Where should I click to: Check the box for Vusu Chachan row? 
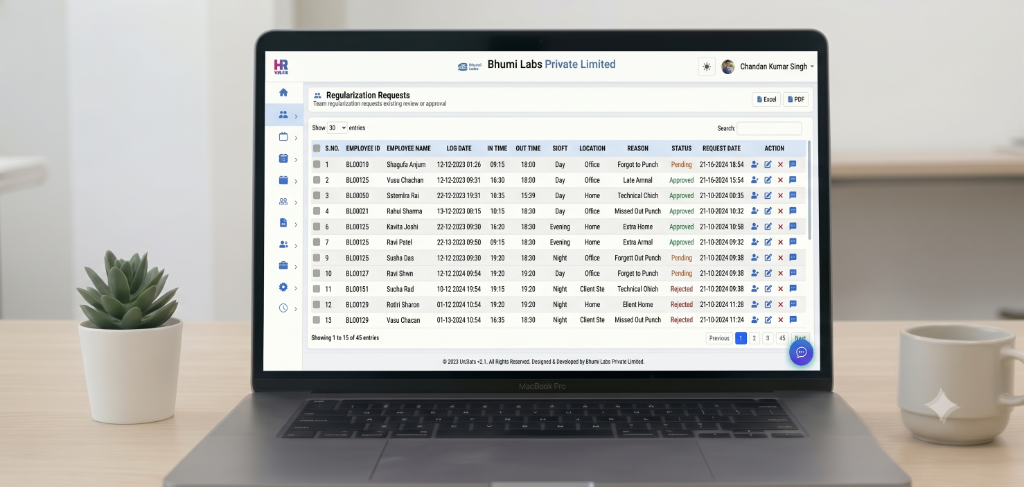(317, 180)
